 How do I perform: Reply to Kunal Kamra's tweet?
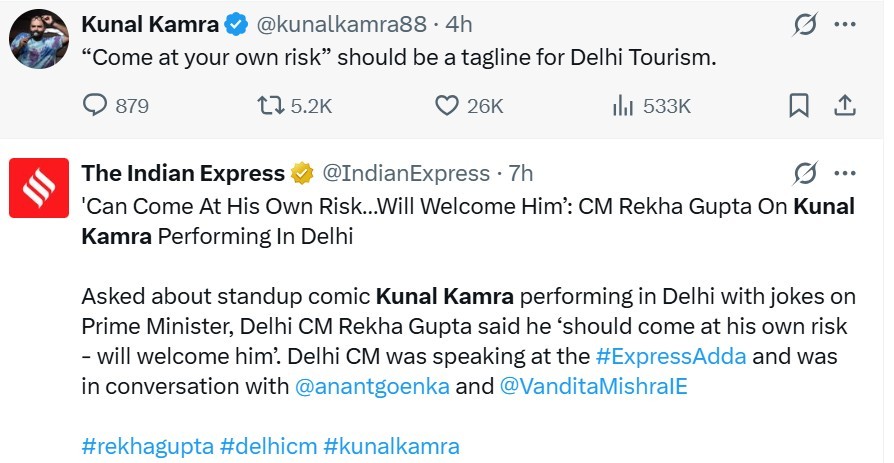[97, 105]
